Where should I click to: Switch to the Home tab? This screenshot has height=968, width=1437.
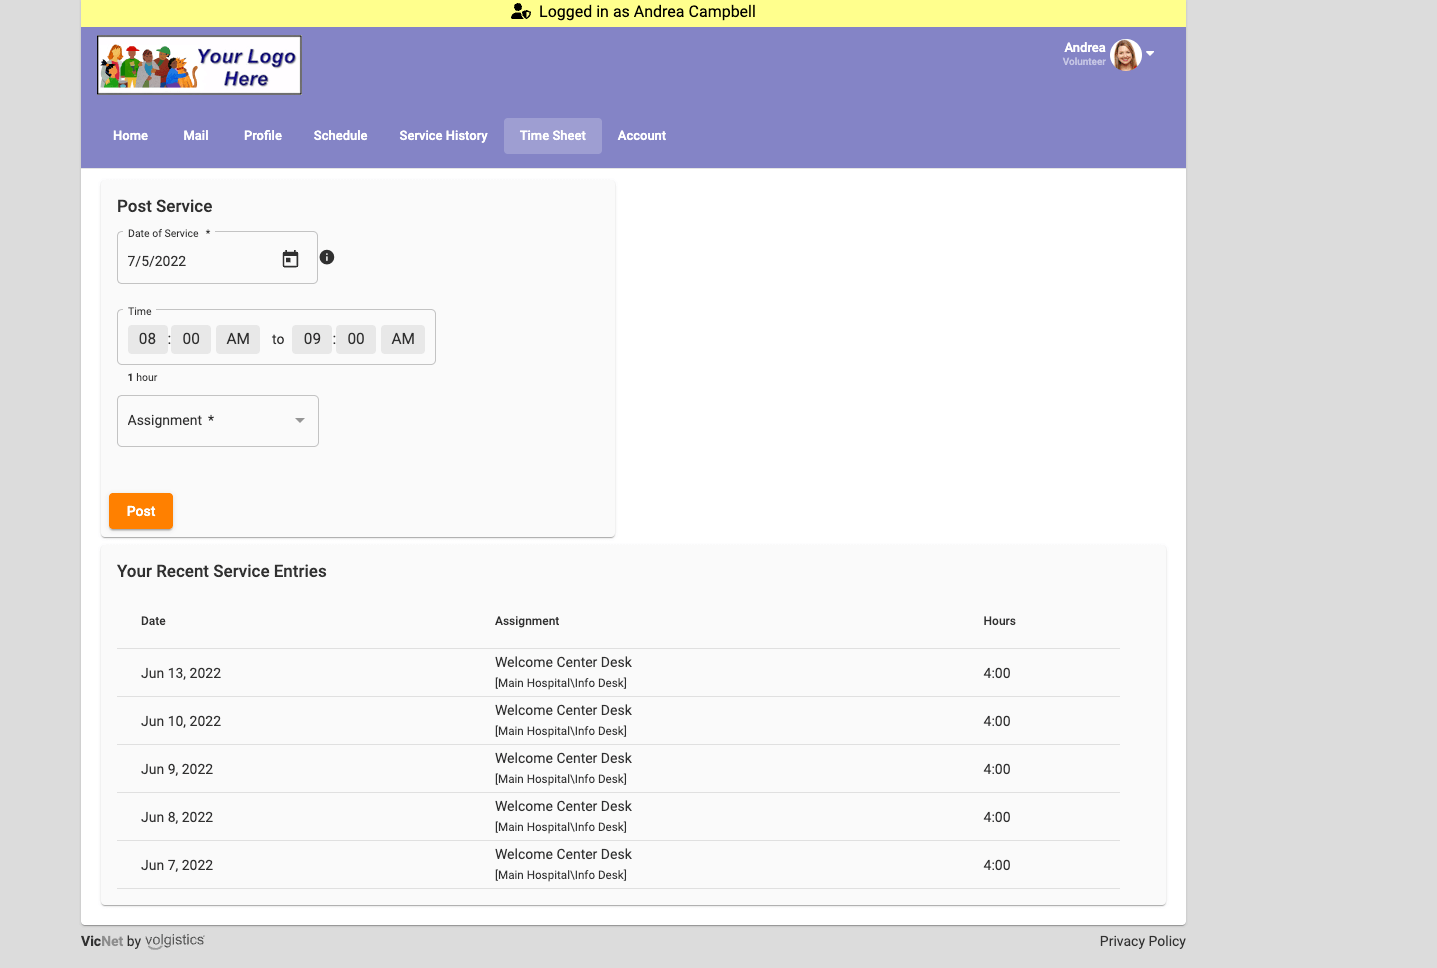pyautogui.click(x=130, y=135)
